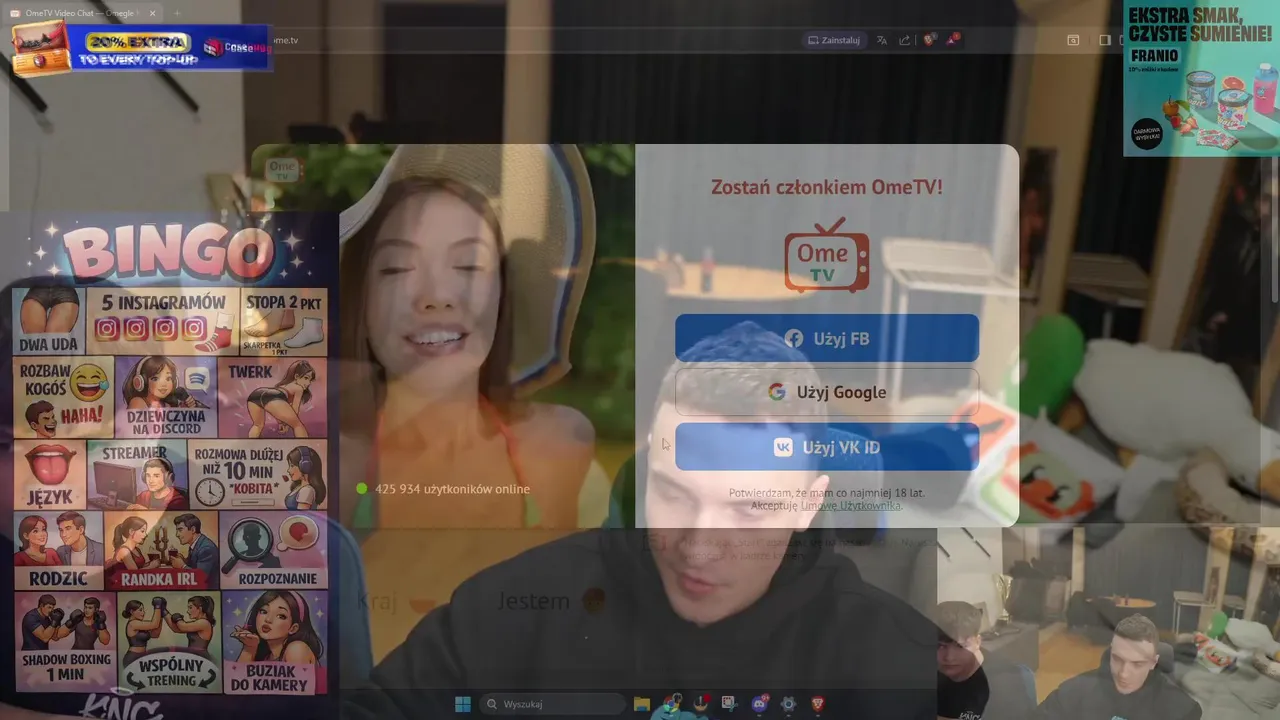Open Brave Rewards triangle icon
Viewport: 1280px width, 720px height.
(x=952, y=40)
